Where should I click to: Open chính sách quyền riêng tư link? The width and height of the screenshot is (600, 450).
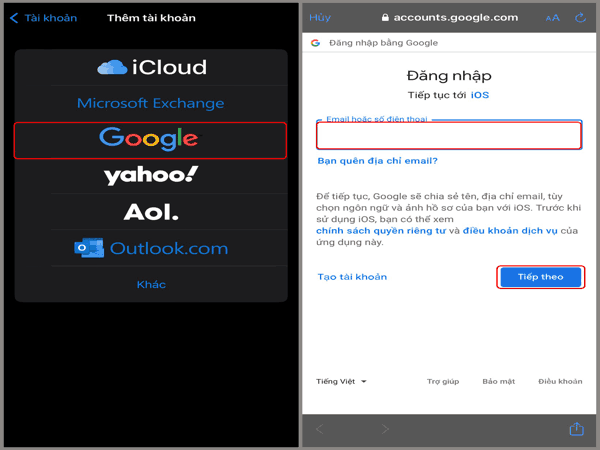[x=381, y=231]
